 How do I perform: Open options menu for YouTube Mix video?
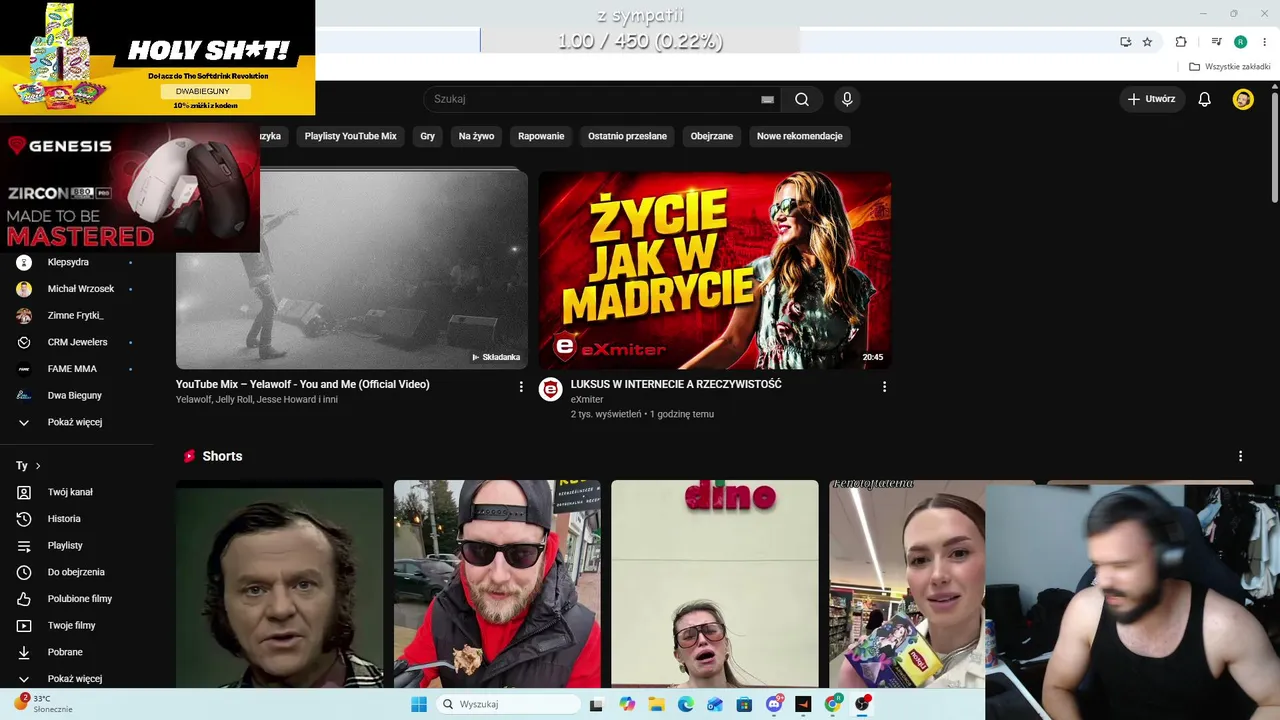tap(521, 386)
